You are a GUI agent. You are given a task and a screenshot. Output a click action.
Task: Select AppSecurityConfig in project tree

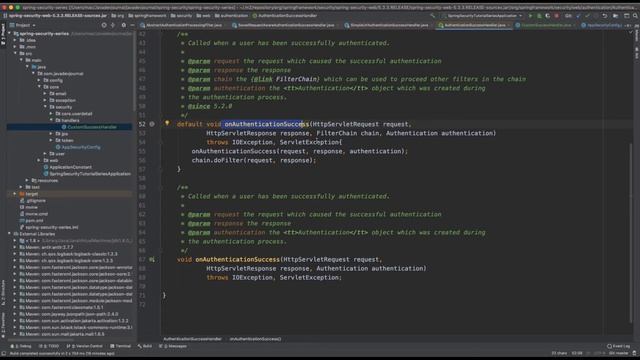pyautogui.click(x=81, y=147)
